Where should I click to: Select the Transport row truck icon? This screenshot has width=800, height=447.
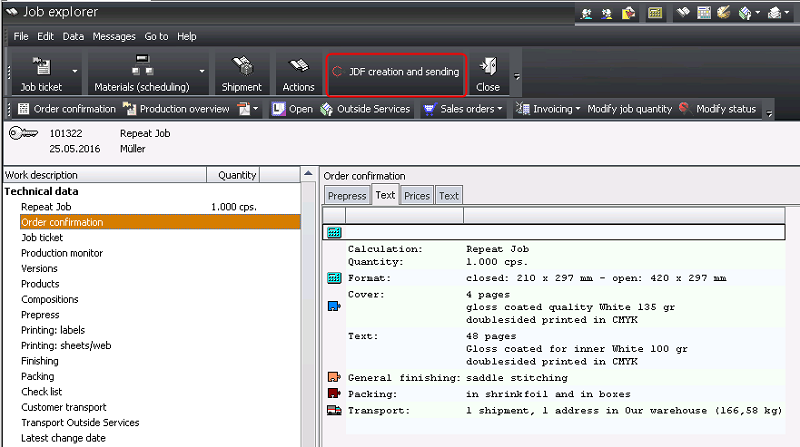(x=334, y=410)
